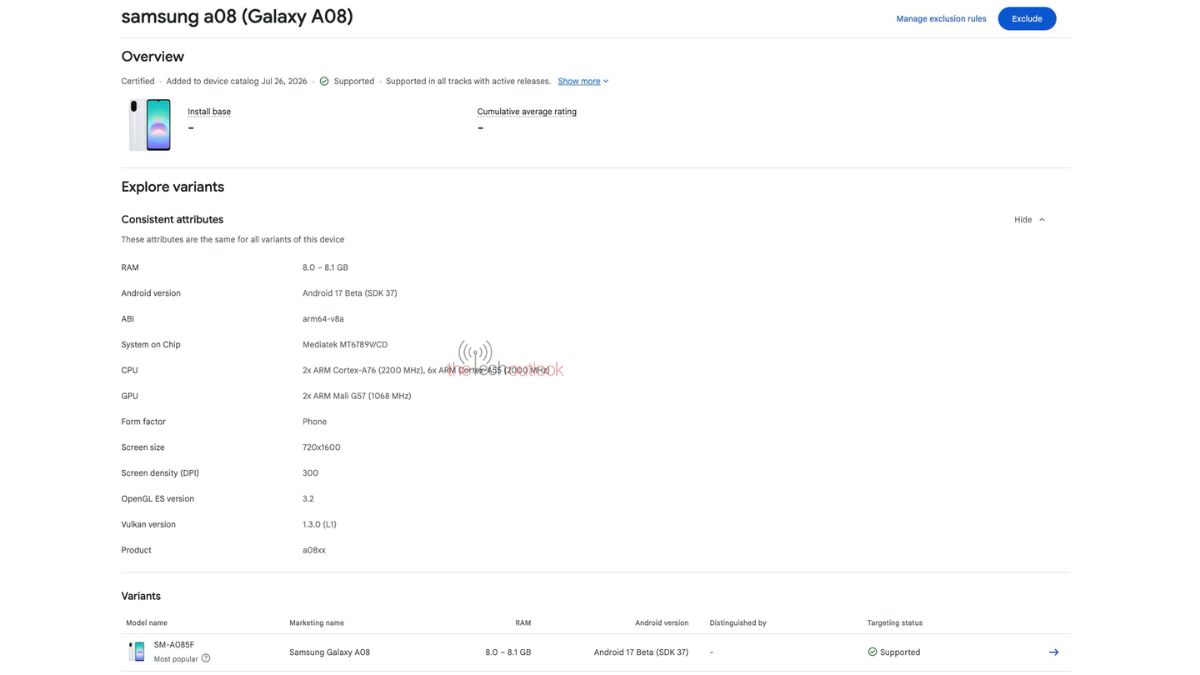Select the 720x1600 screen size value

[321, 447]
